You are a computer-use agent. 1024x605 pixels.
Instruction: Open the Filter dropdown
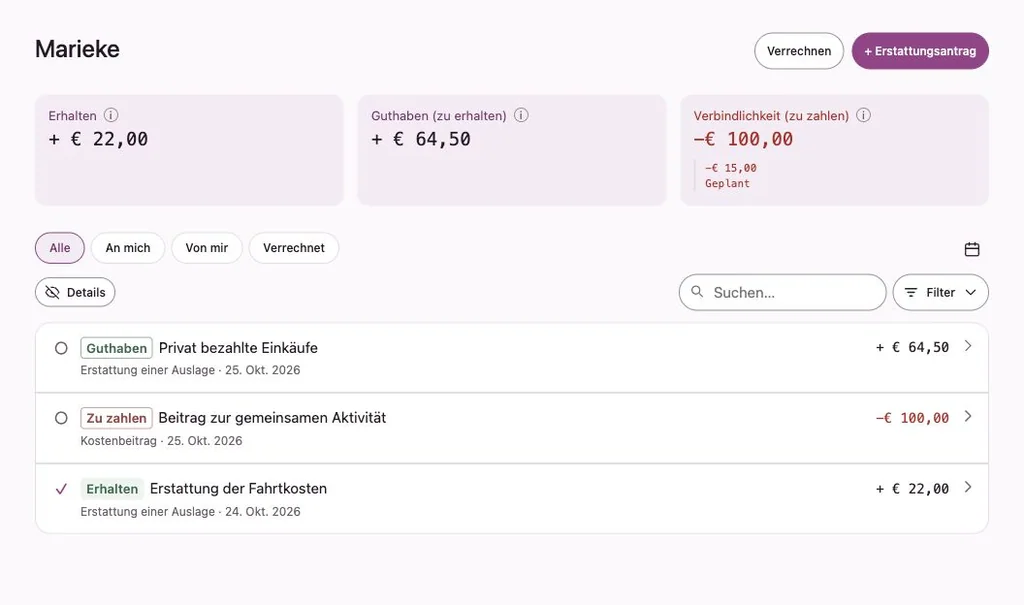tap(940, 292)
